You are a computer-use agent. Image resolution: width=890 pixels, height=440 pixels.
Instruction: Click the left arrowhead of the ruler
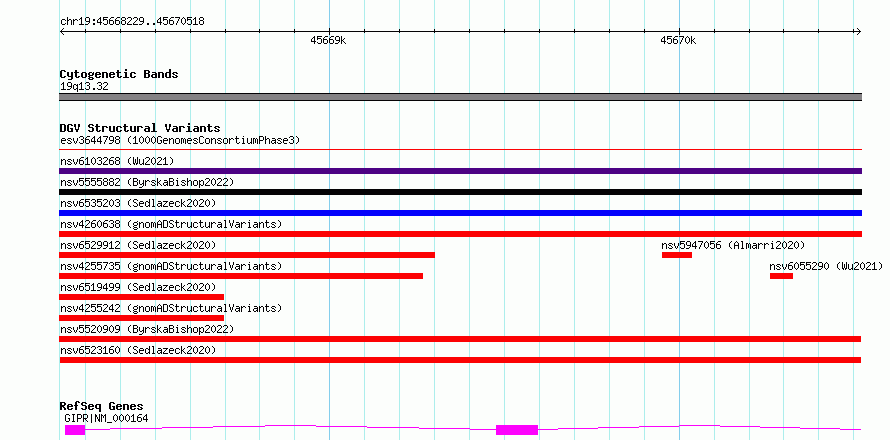click(62, 32)
